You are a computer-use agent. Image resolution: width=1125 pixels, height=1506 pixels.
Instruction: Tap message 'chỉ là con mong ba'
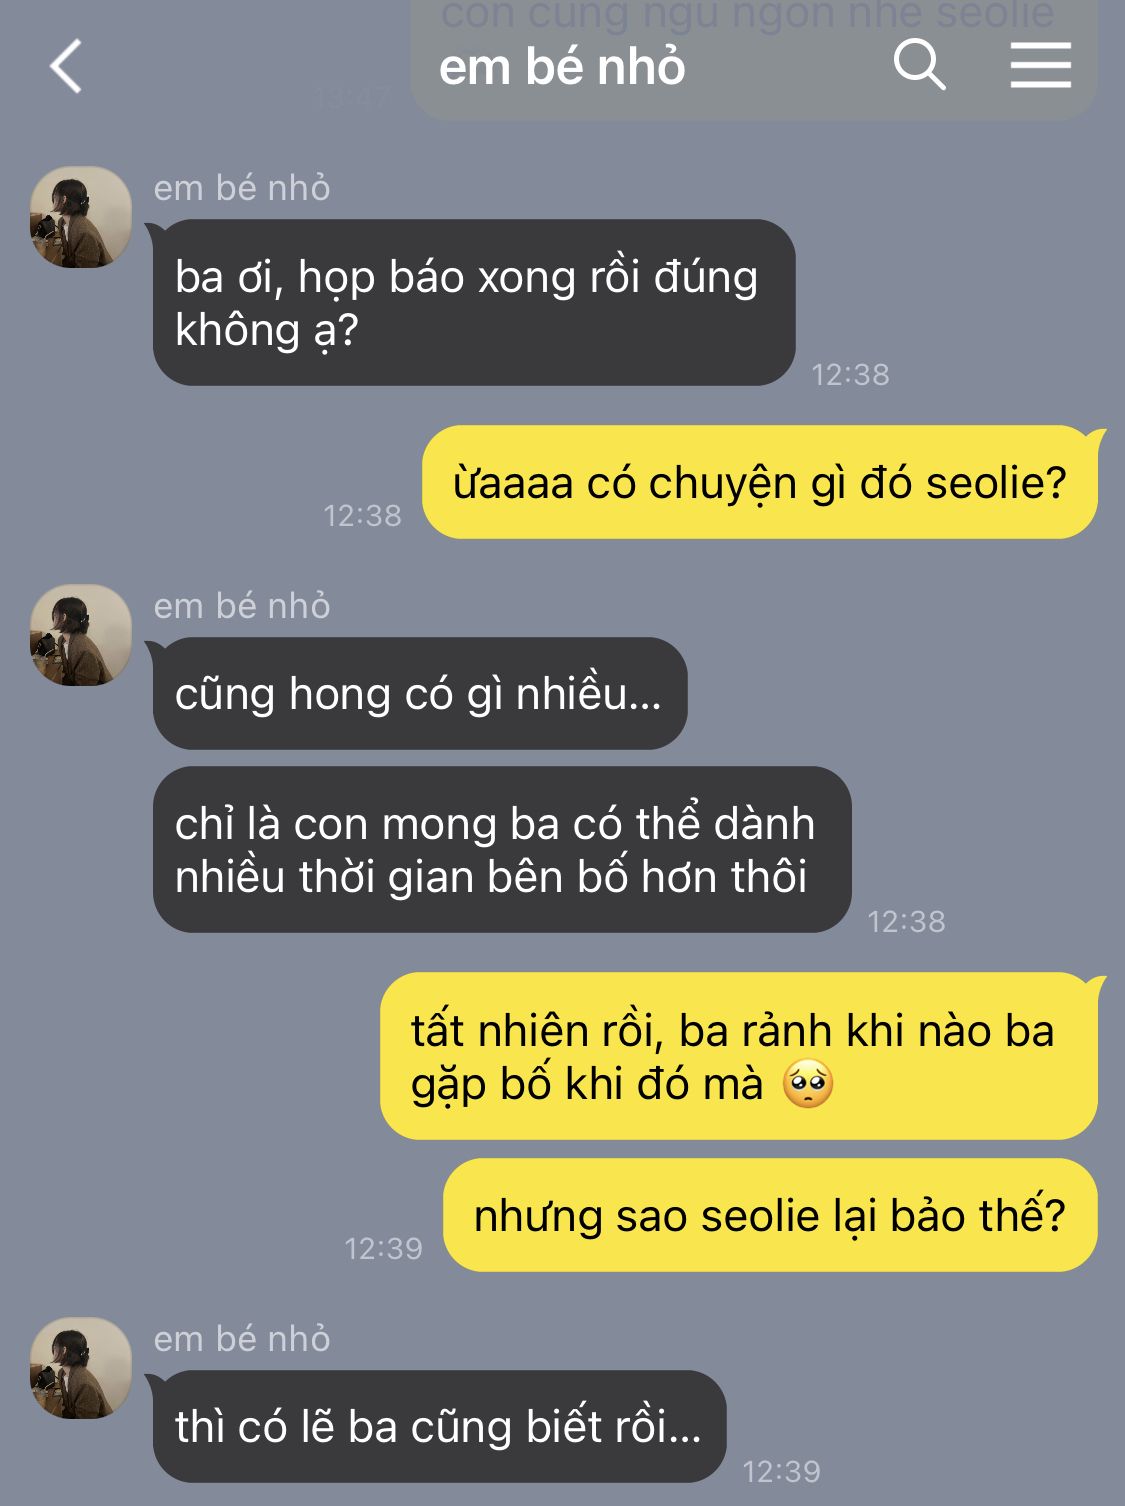click(x=502, y=850)
